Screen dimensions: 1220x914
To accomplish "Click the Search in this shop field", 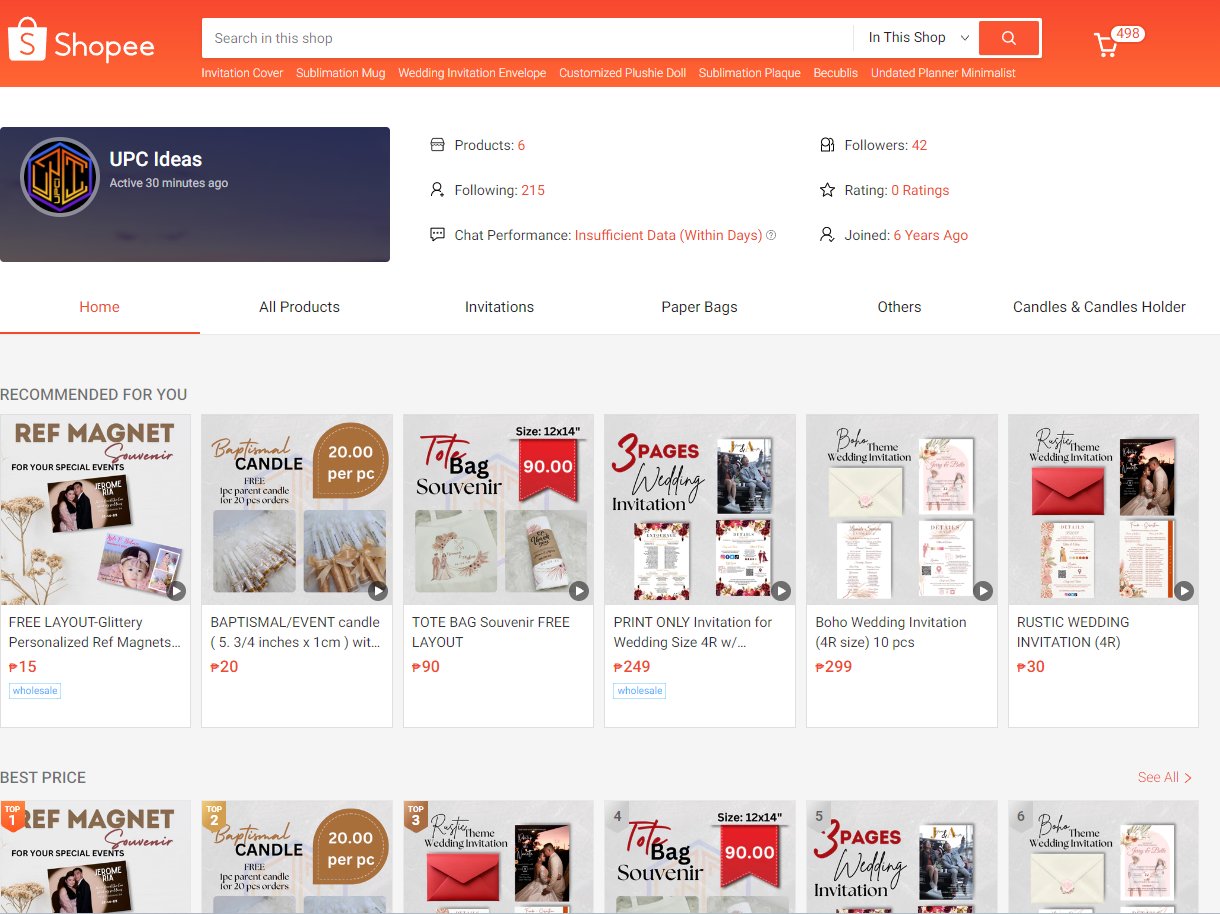I will [528, 38].
